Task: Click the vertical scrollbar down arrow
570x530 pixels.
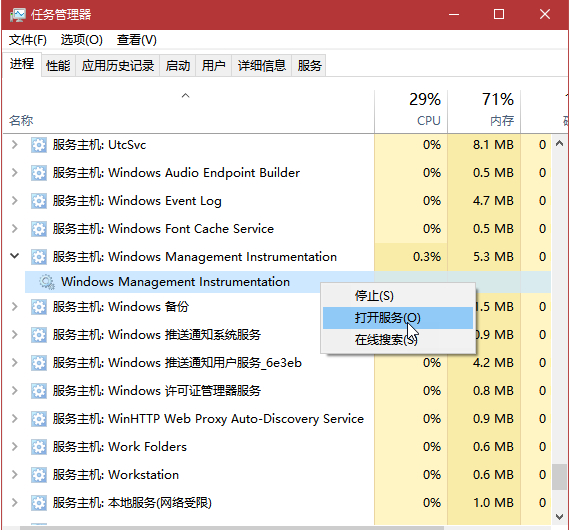Action: 559,517
